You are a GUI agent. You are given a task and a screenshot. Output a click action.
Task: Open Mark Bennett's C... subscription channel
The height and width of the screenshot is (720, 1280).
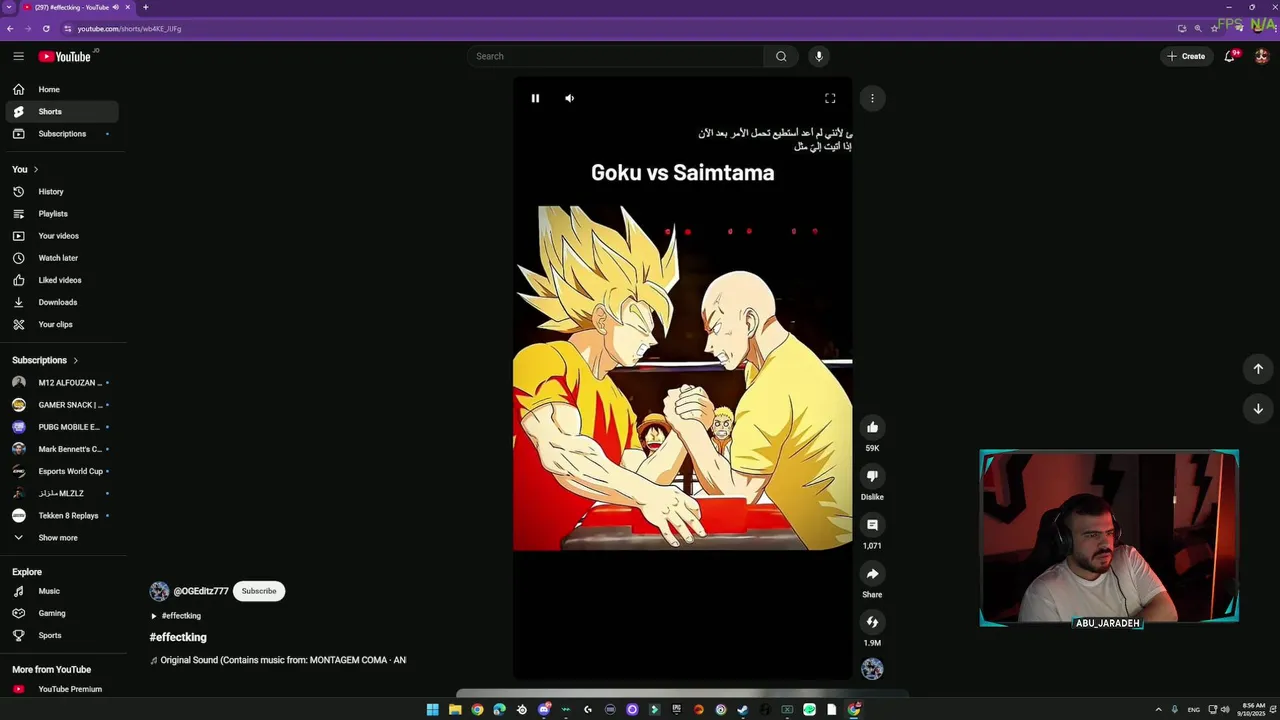click(62, 449)
